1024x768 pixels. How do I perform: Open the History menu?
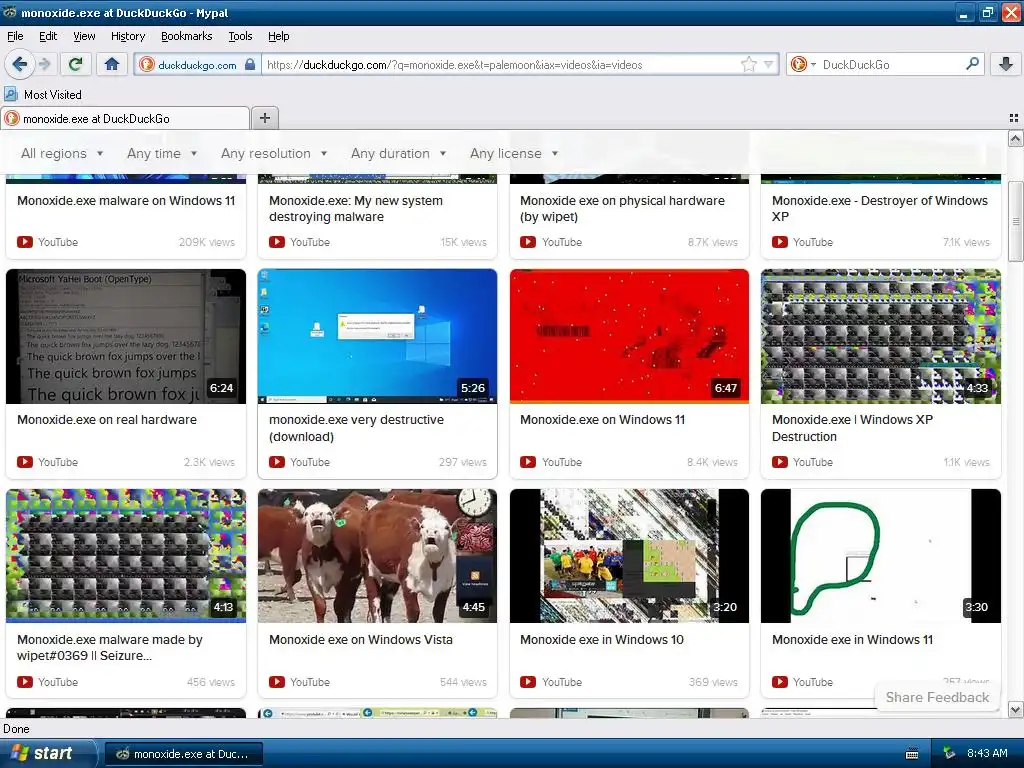tap(128, 37)
